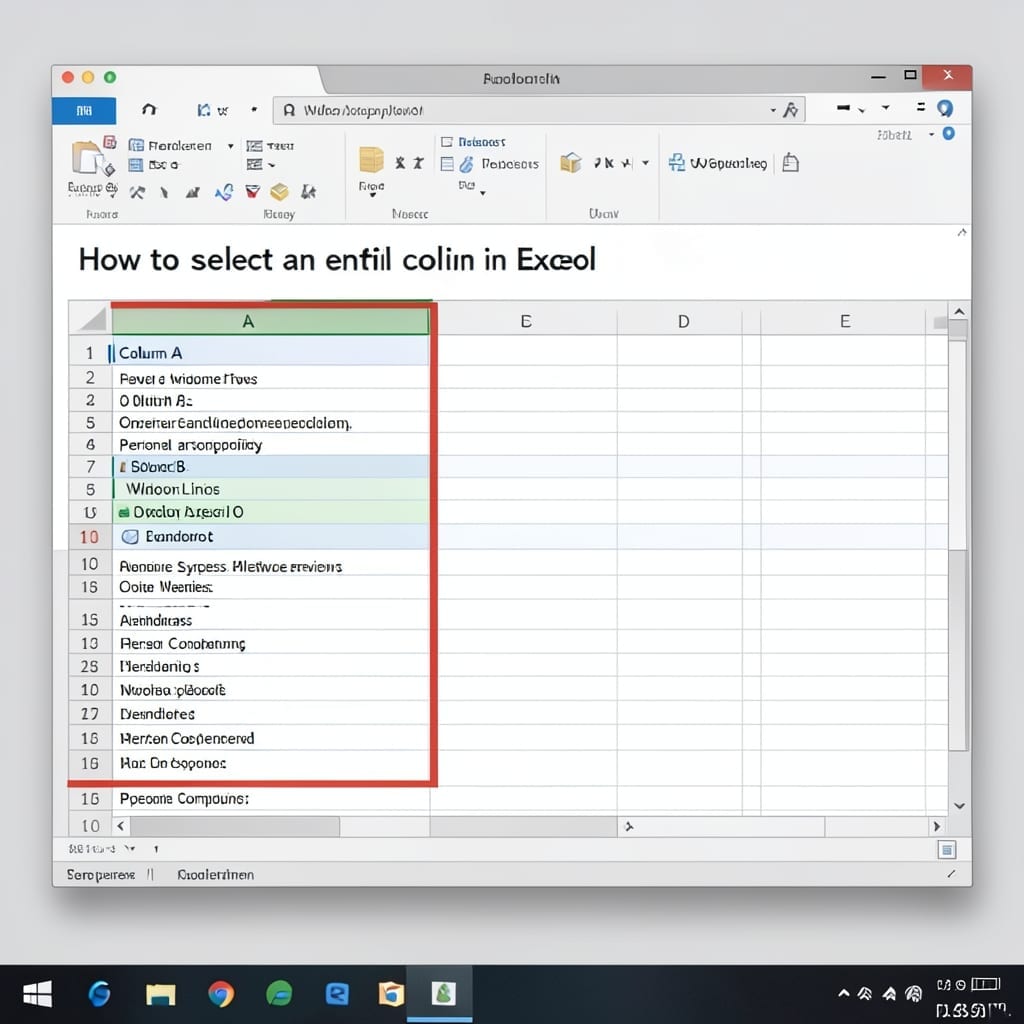The height and width of the screenshot is (1024, 1024).
Task: Click the blue swirl icon in ribbon
Action: [x=224, y=192]
